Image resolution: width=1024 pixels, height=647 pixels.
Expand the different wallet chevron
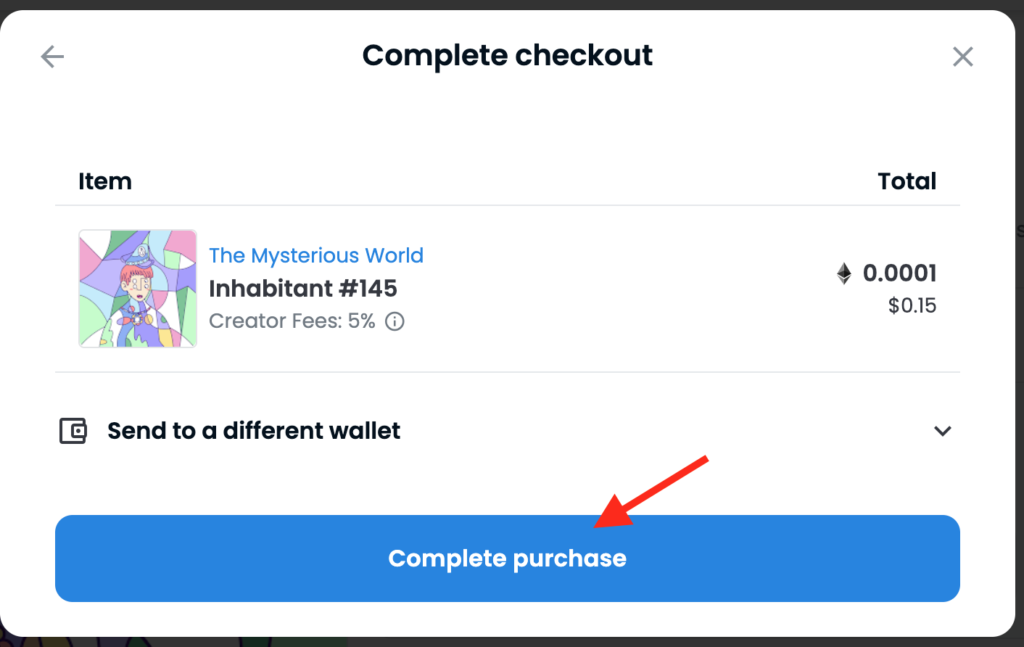click(x=942, y=431)
